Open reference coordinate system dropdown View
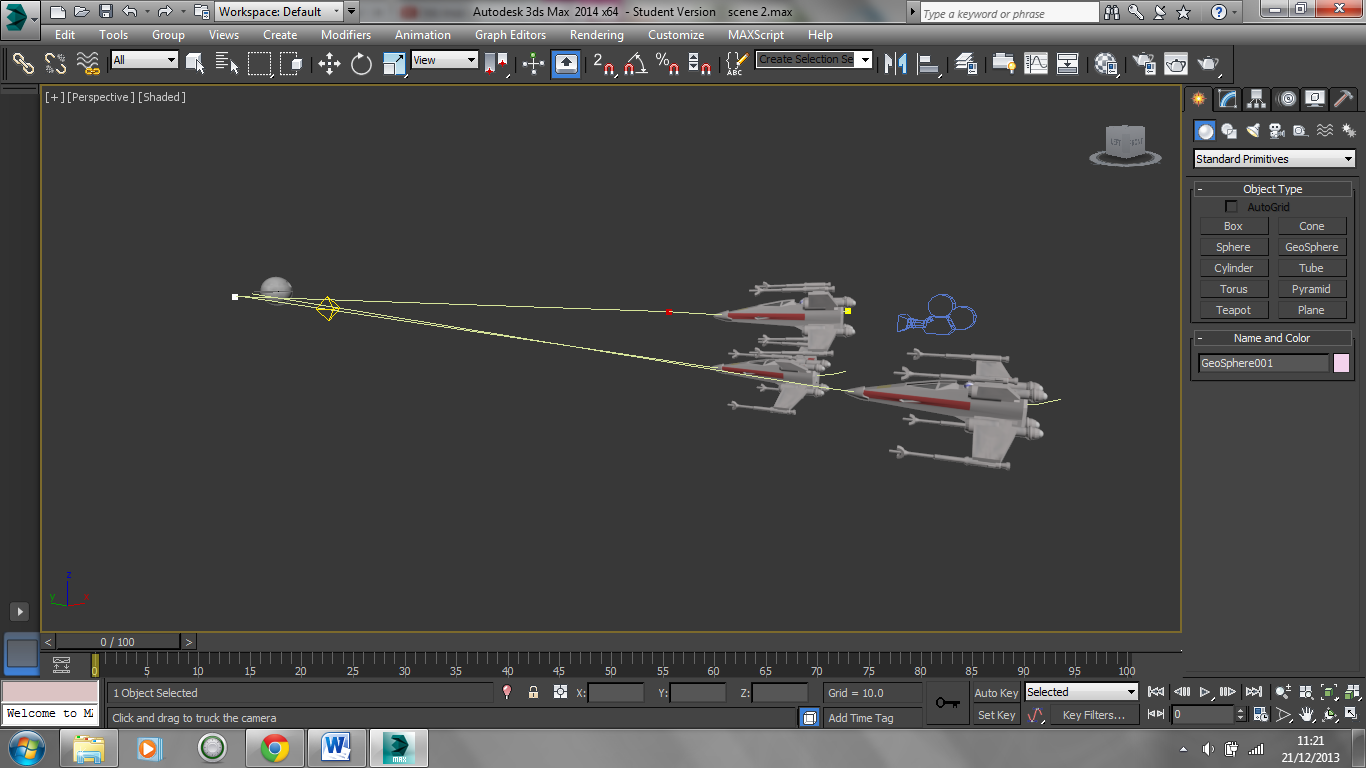The width and height of the screenshot is (1366, 768). [445, 60]
